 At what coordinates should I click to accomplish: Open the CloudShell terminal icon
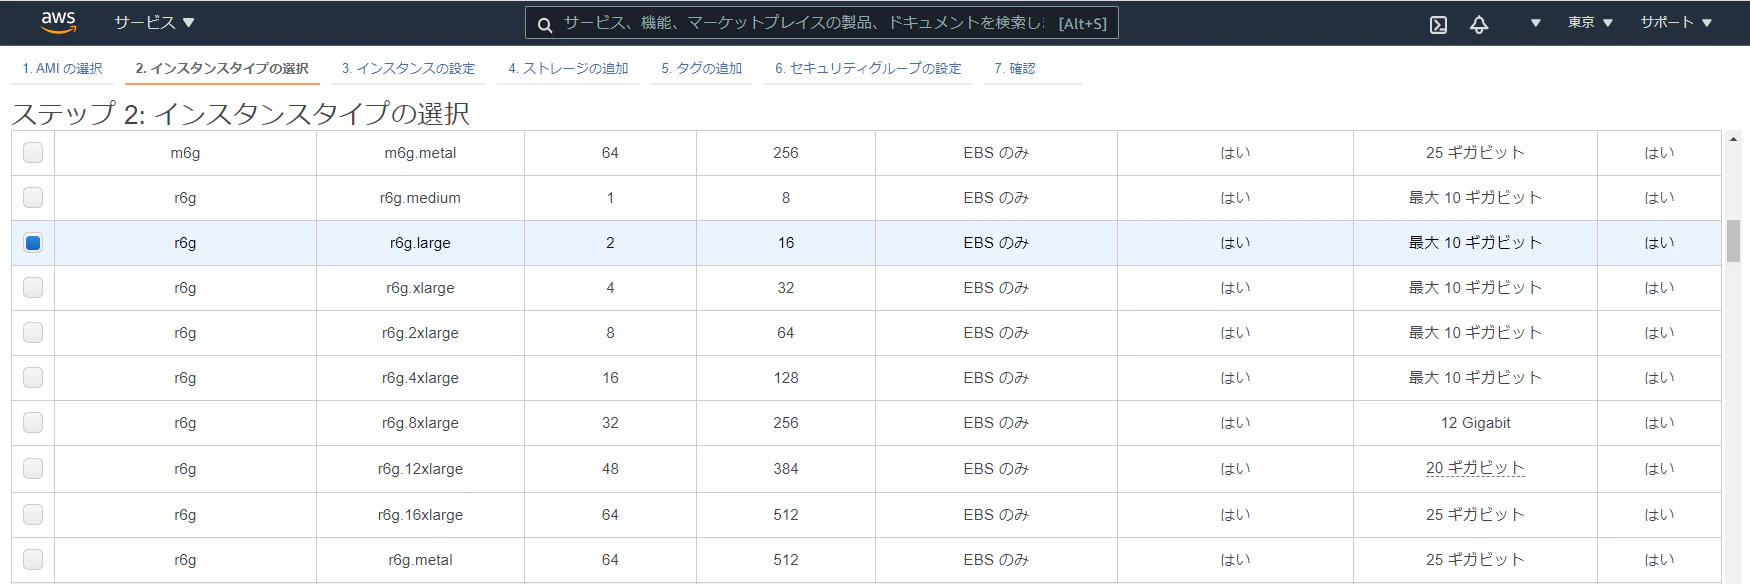click(x=1438, y=24)
